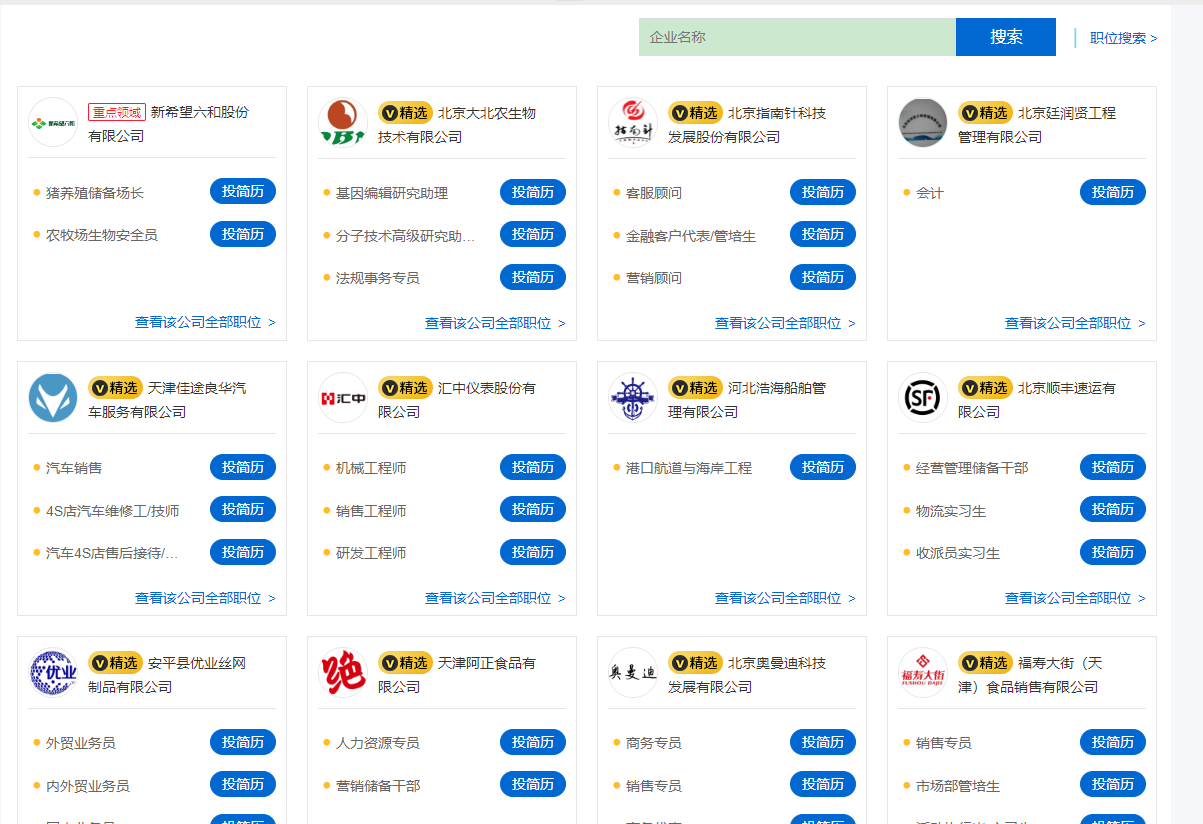
Task: Submit resume for 猪养殖储备场长
Action: [x=242, y=192]
